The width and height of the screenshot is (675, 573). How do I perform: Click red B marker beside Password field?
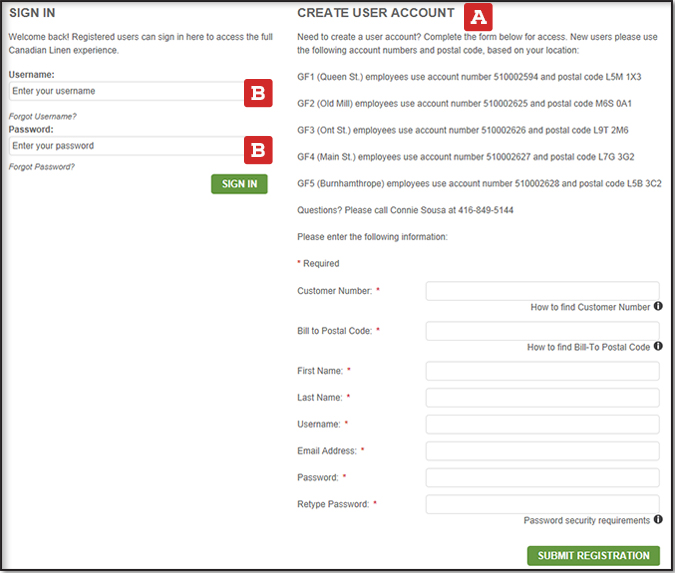[258, 149]
